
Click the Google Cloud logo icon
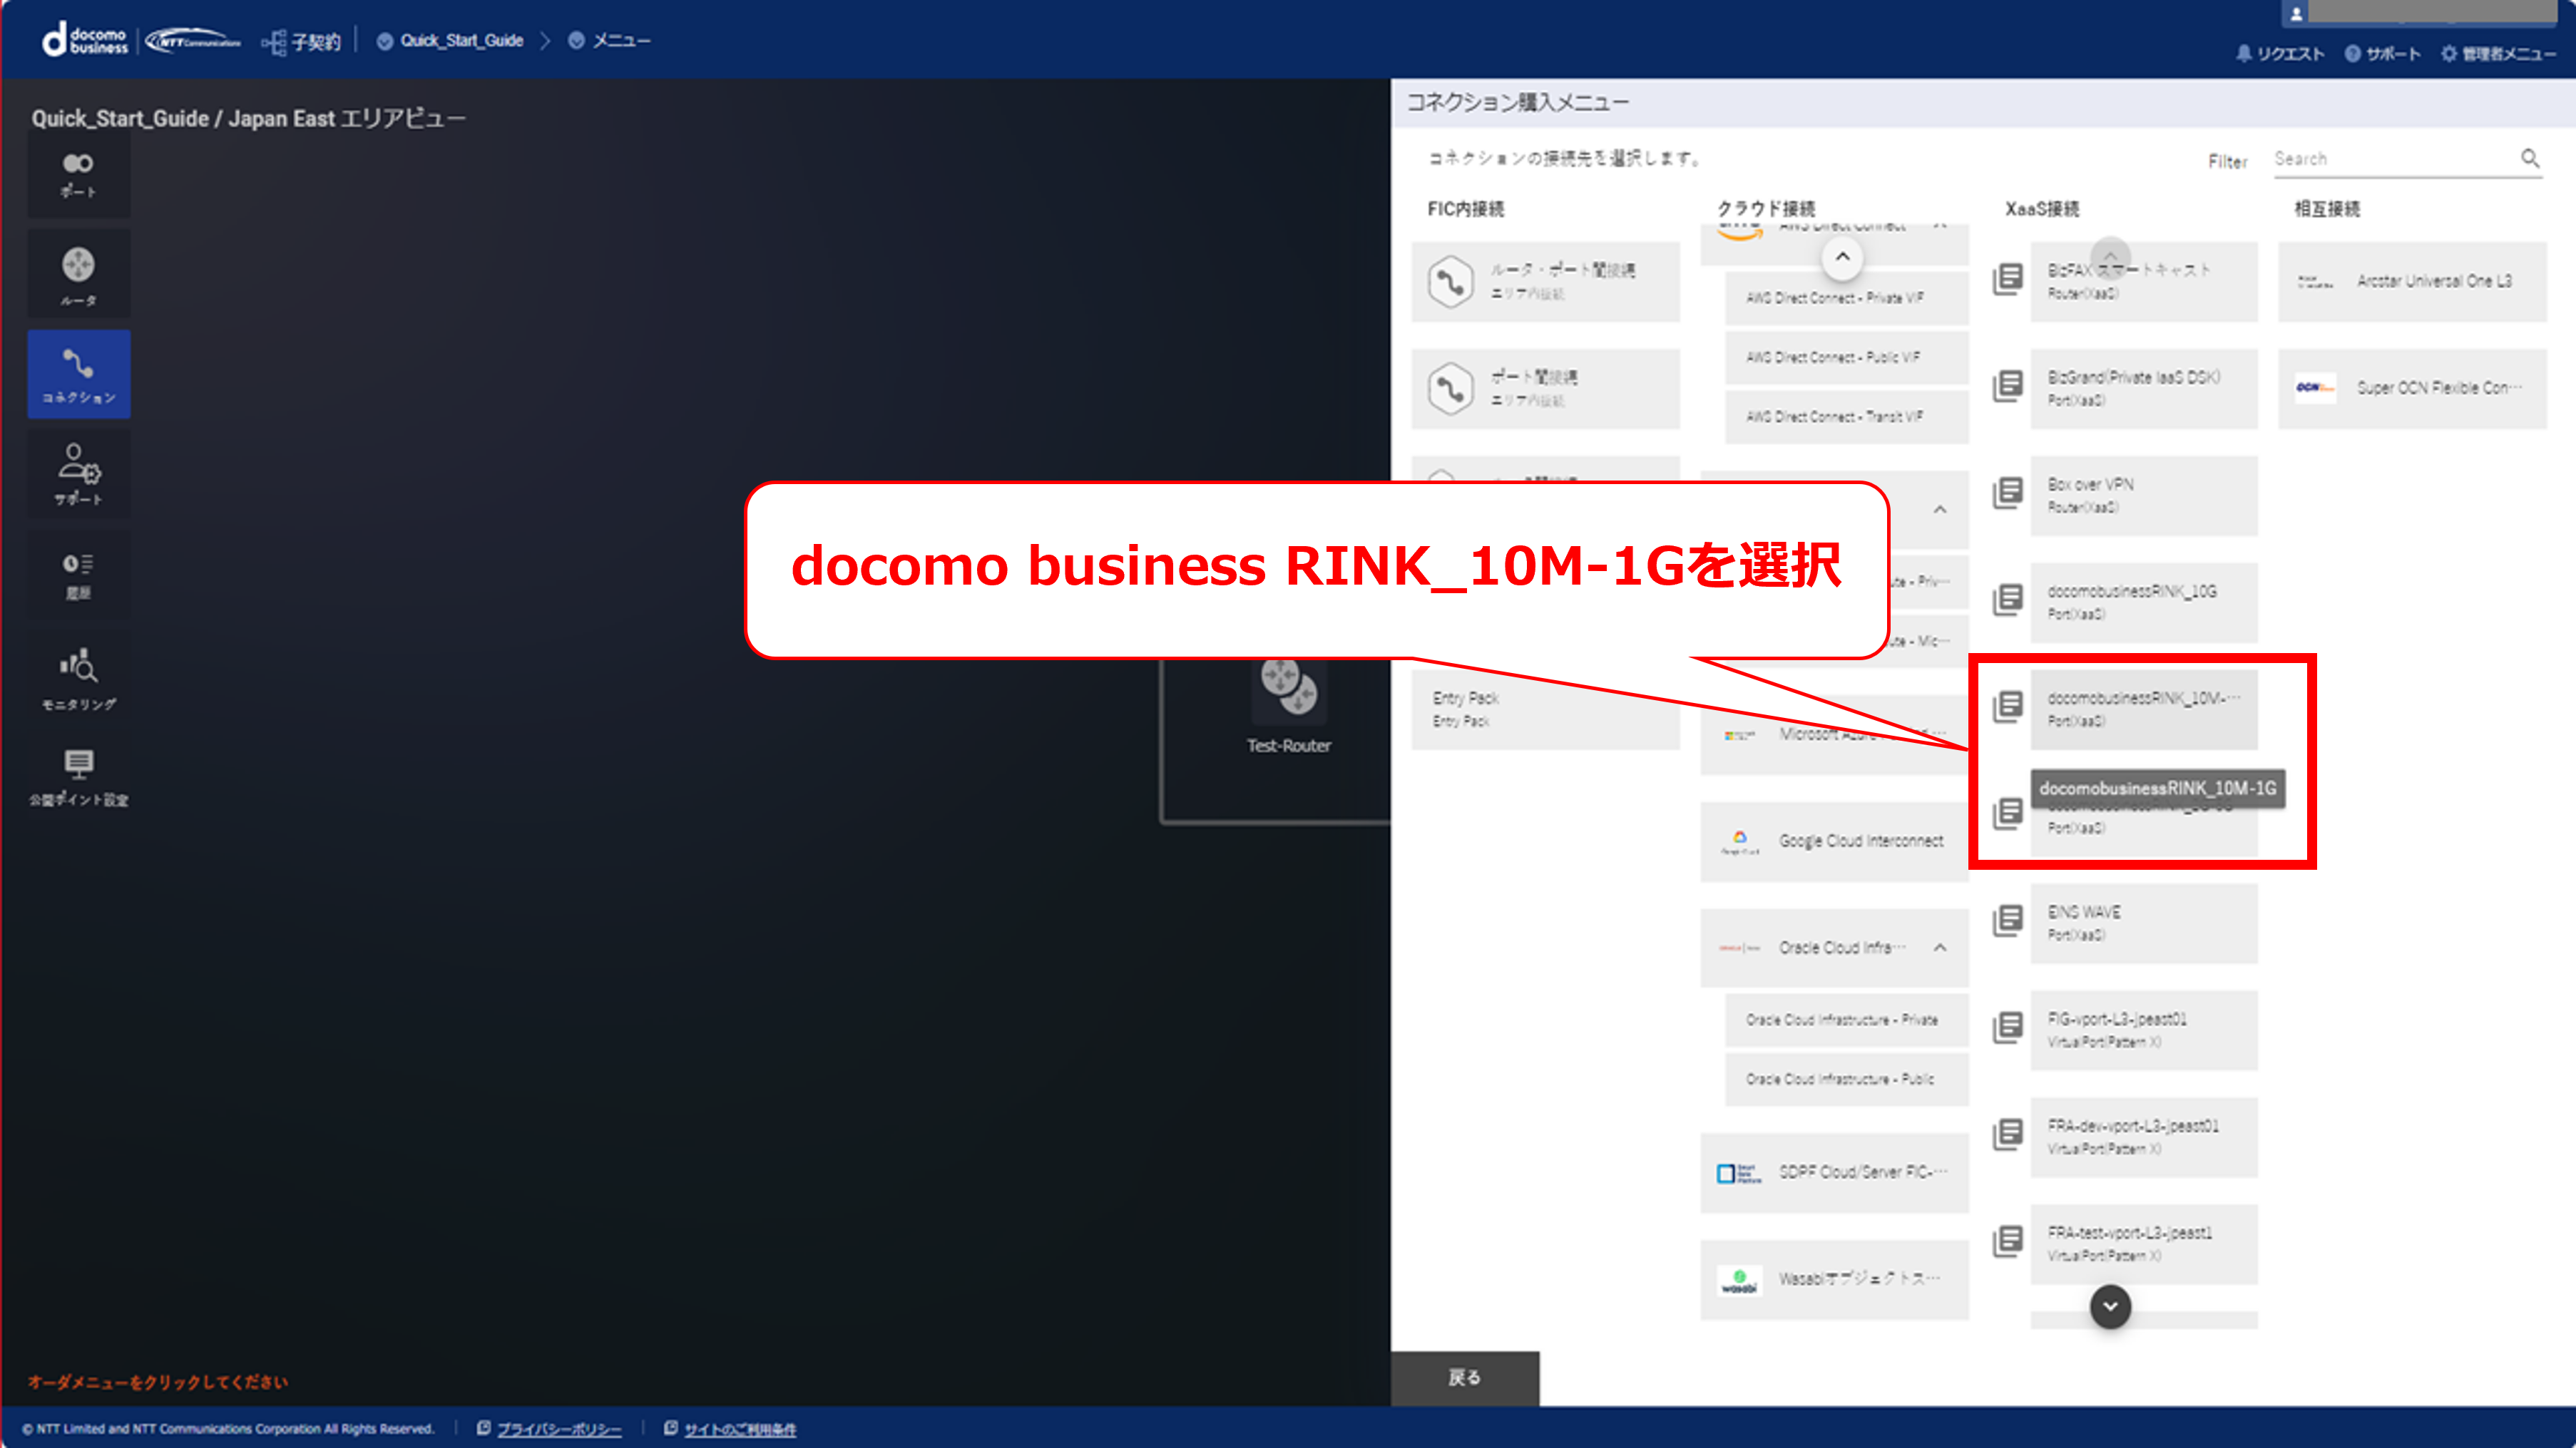coord(1739,842)
